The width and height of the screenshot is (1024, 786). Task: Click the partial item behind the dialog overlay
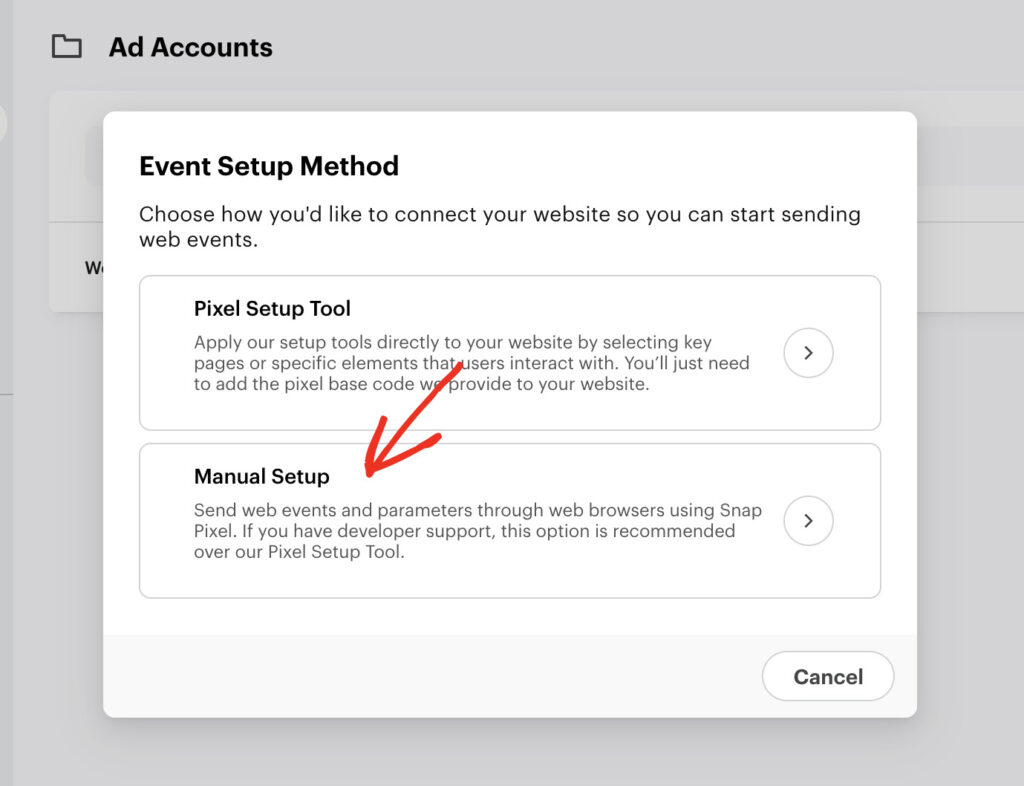pyautogui.click(x=93, y=267)
